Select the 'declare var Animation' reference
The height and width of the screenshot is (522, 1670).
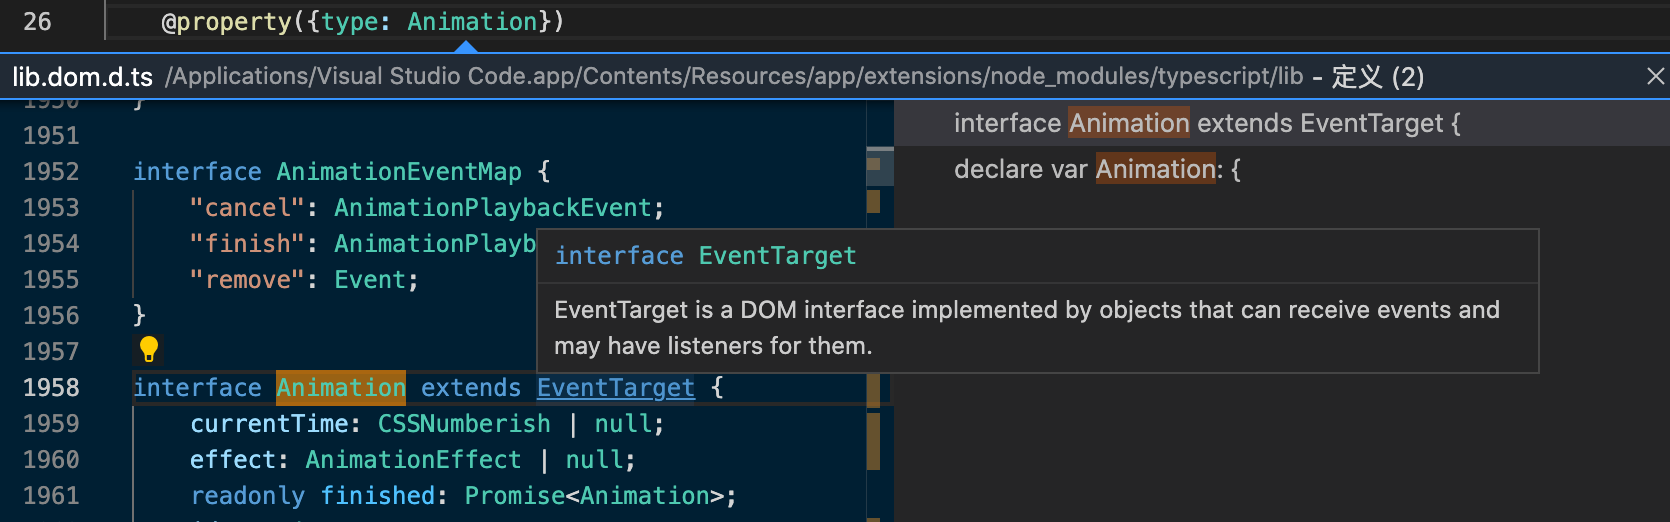pyautogui.click(x=1097, y=169)
